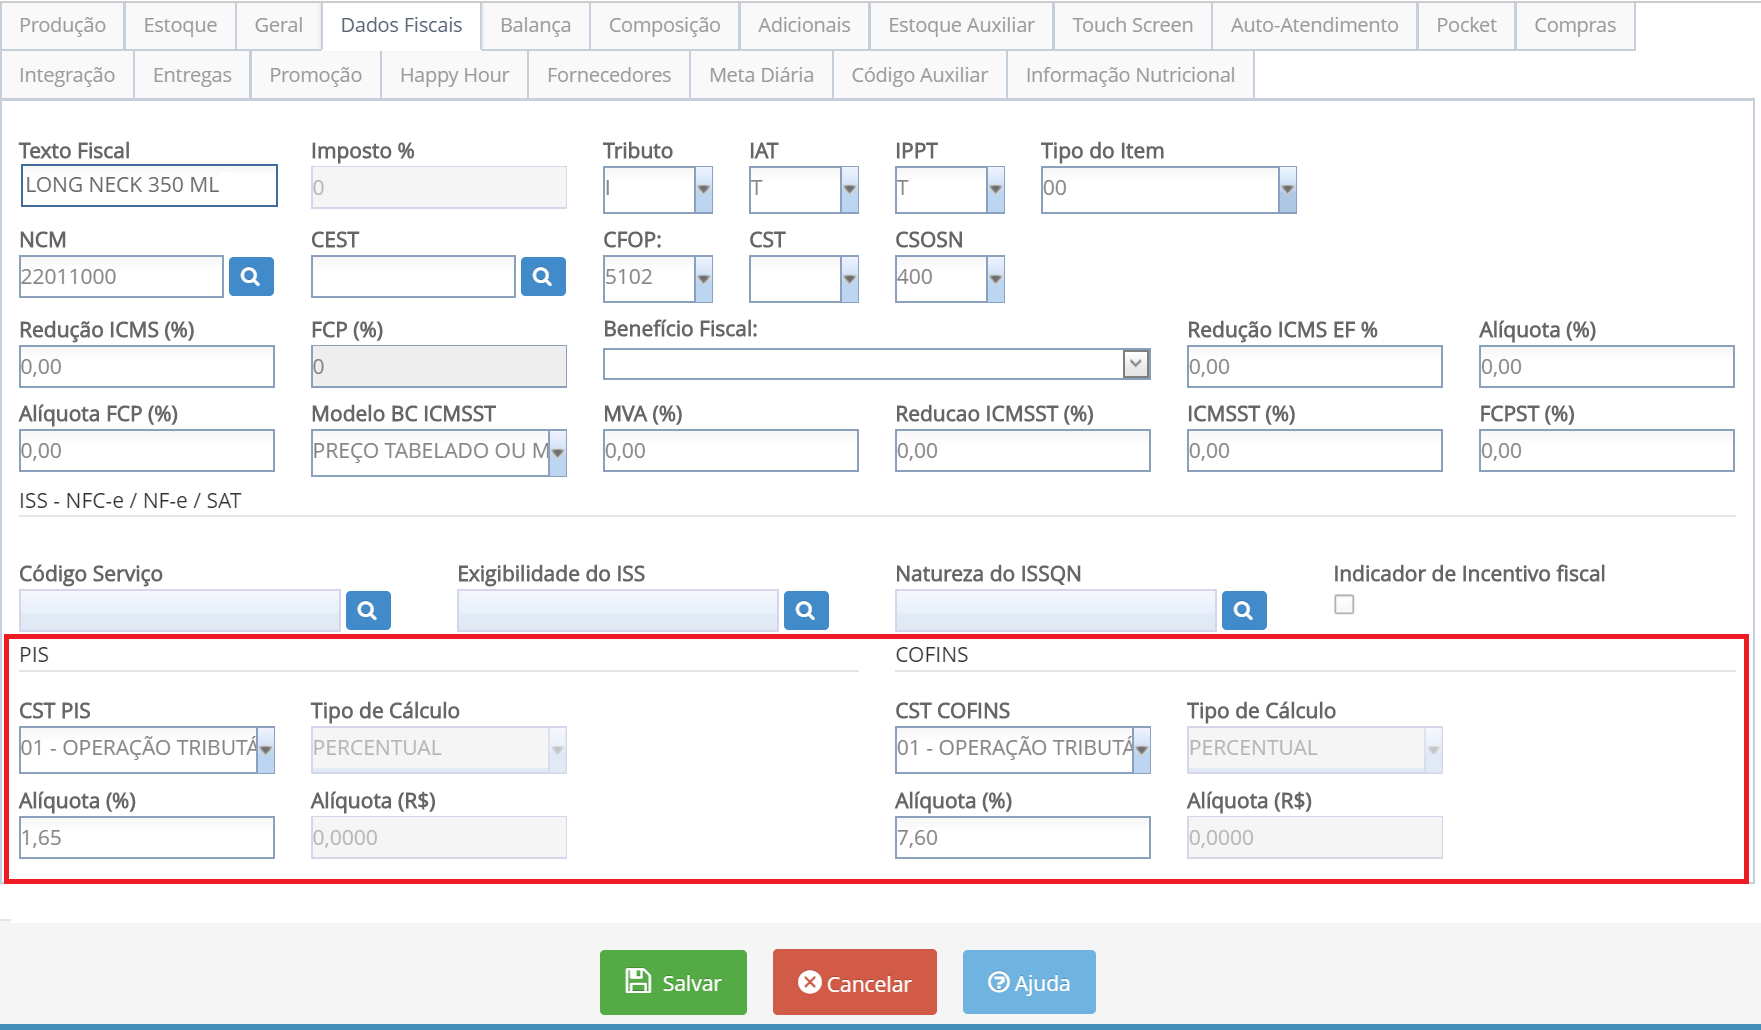Click the FCPST (%) input field
Viewport: 1761px width, 1030px height.
point(1607,451)
